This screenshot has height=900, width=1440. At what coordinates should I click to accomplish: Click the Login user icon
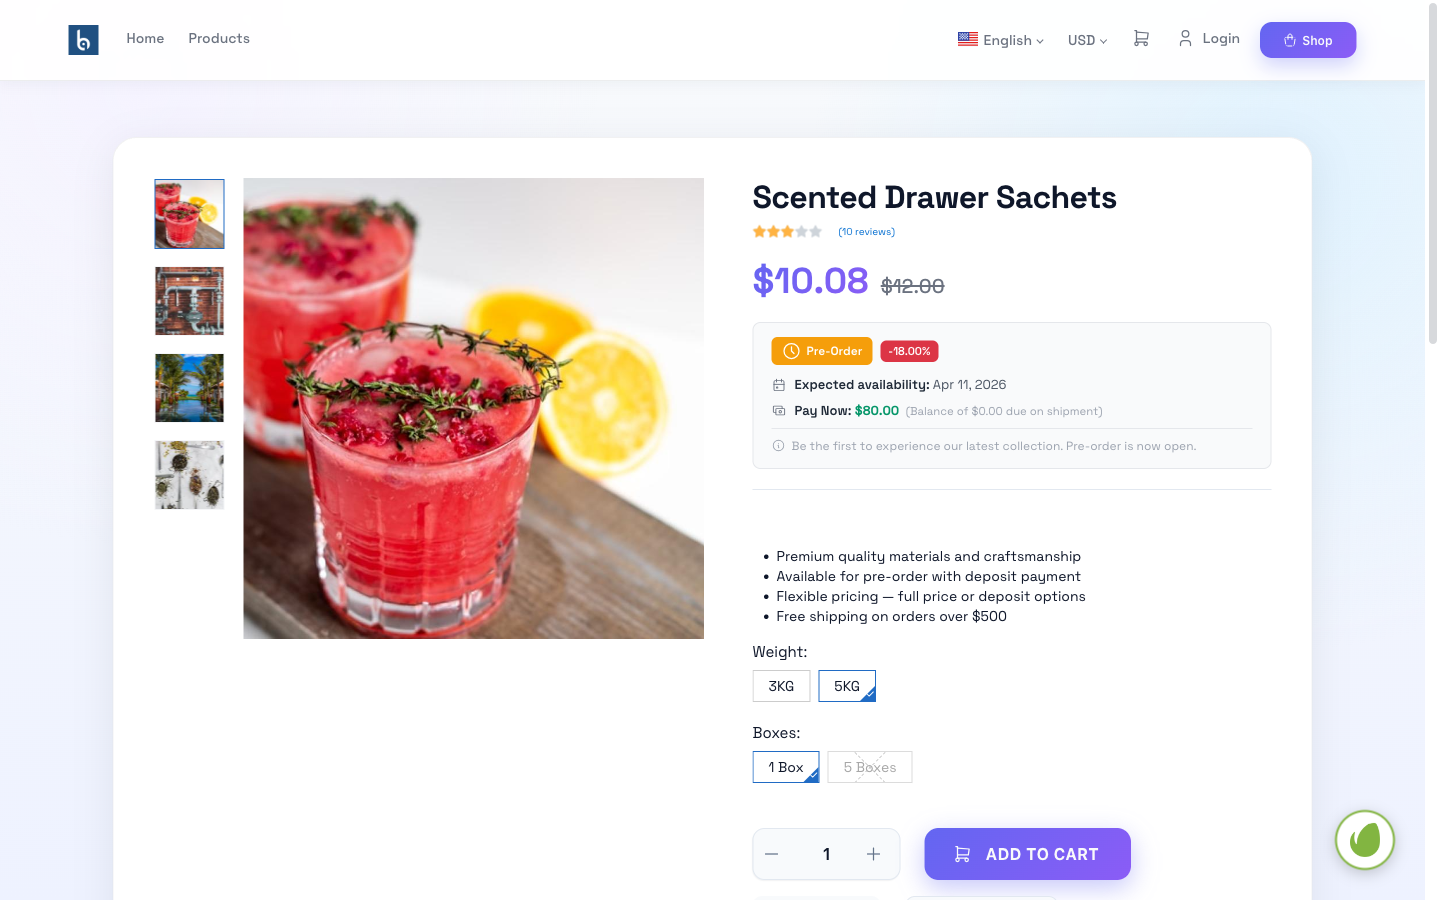pos(1185,38)
